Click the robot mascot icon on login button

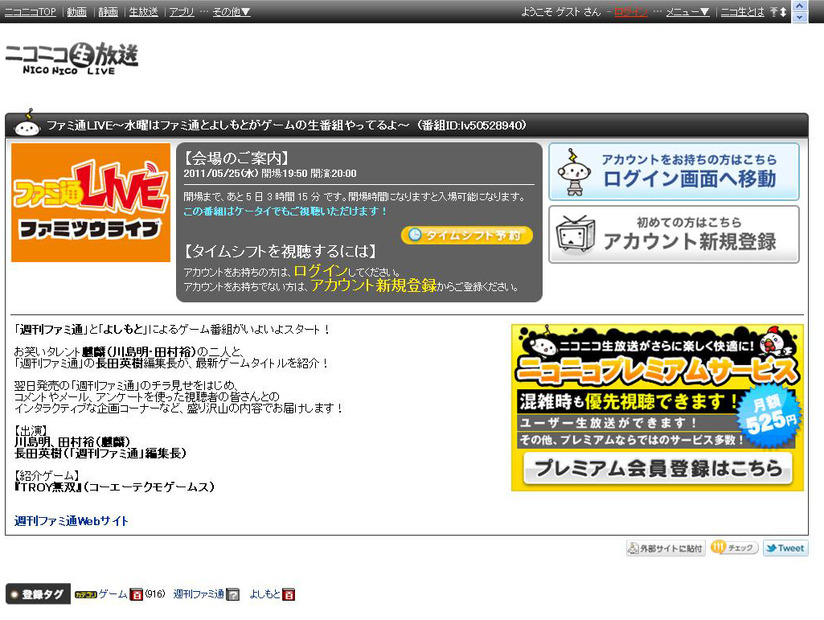click(574, 172)
